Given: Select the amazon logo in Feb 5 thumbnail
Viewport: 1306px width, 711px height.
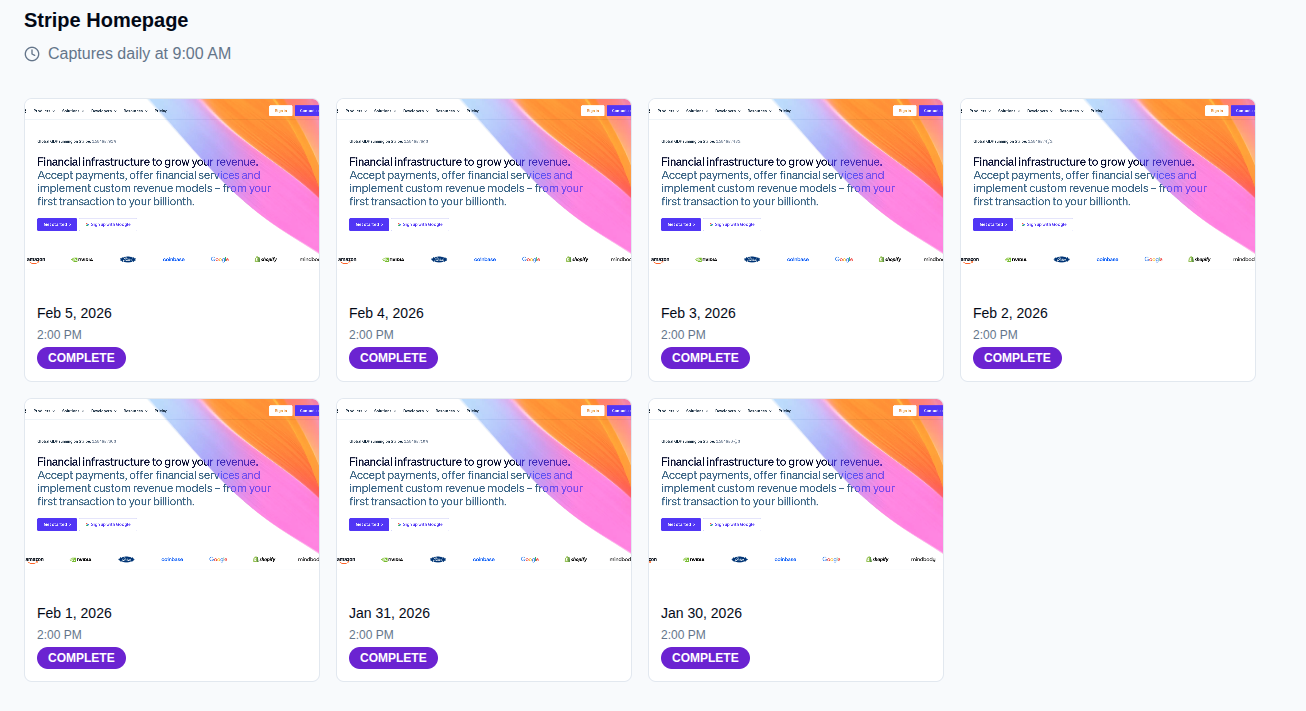Looking at the screenshot, I should click(35, 258).
